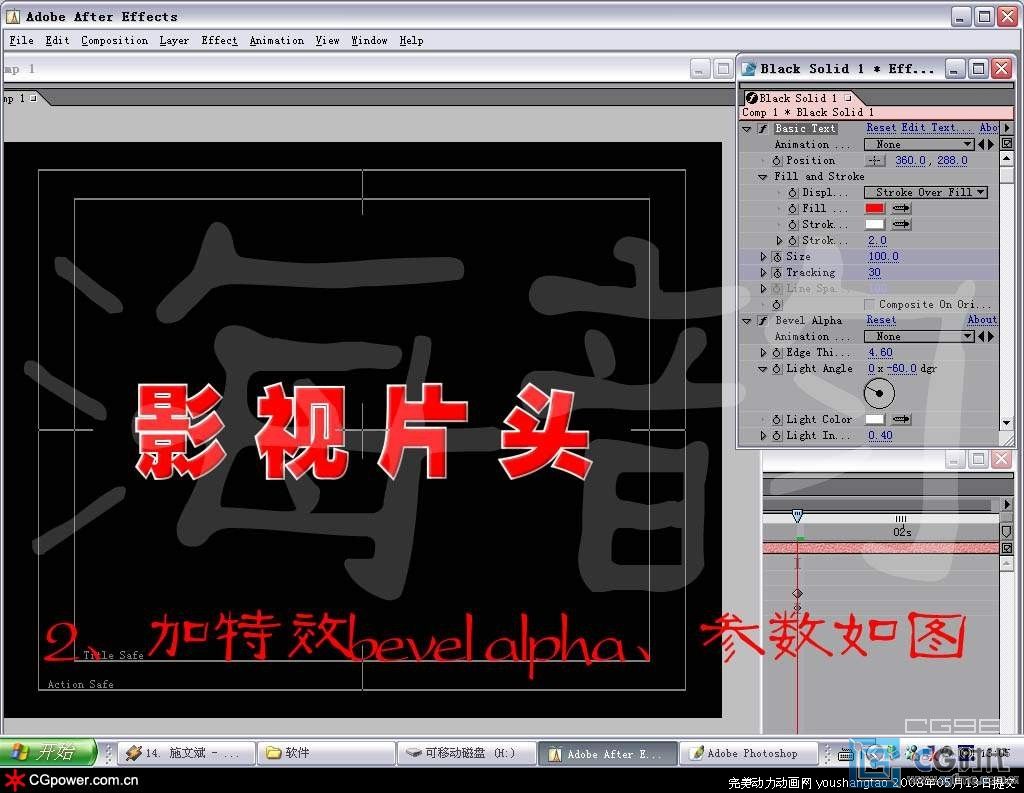Click the Position crosshair point button
1024x793 pixels.
point(875,161)
